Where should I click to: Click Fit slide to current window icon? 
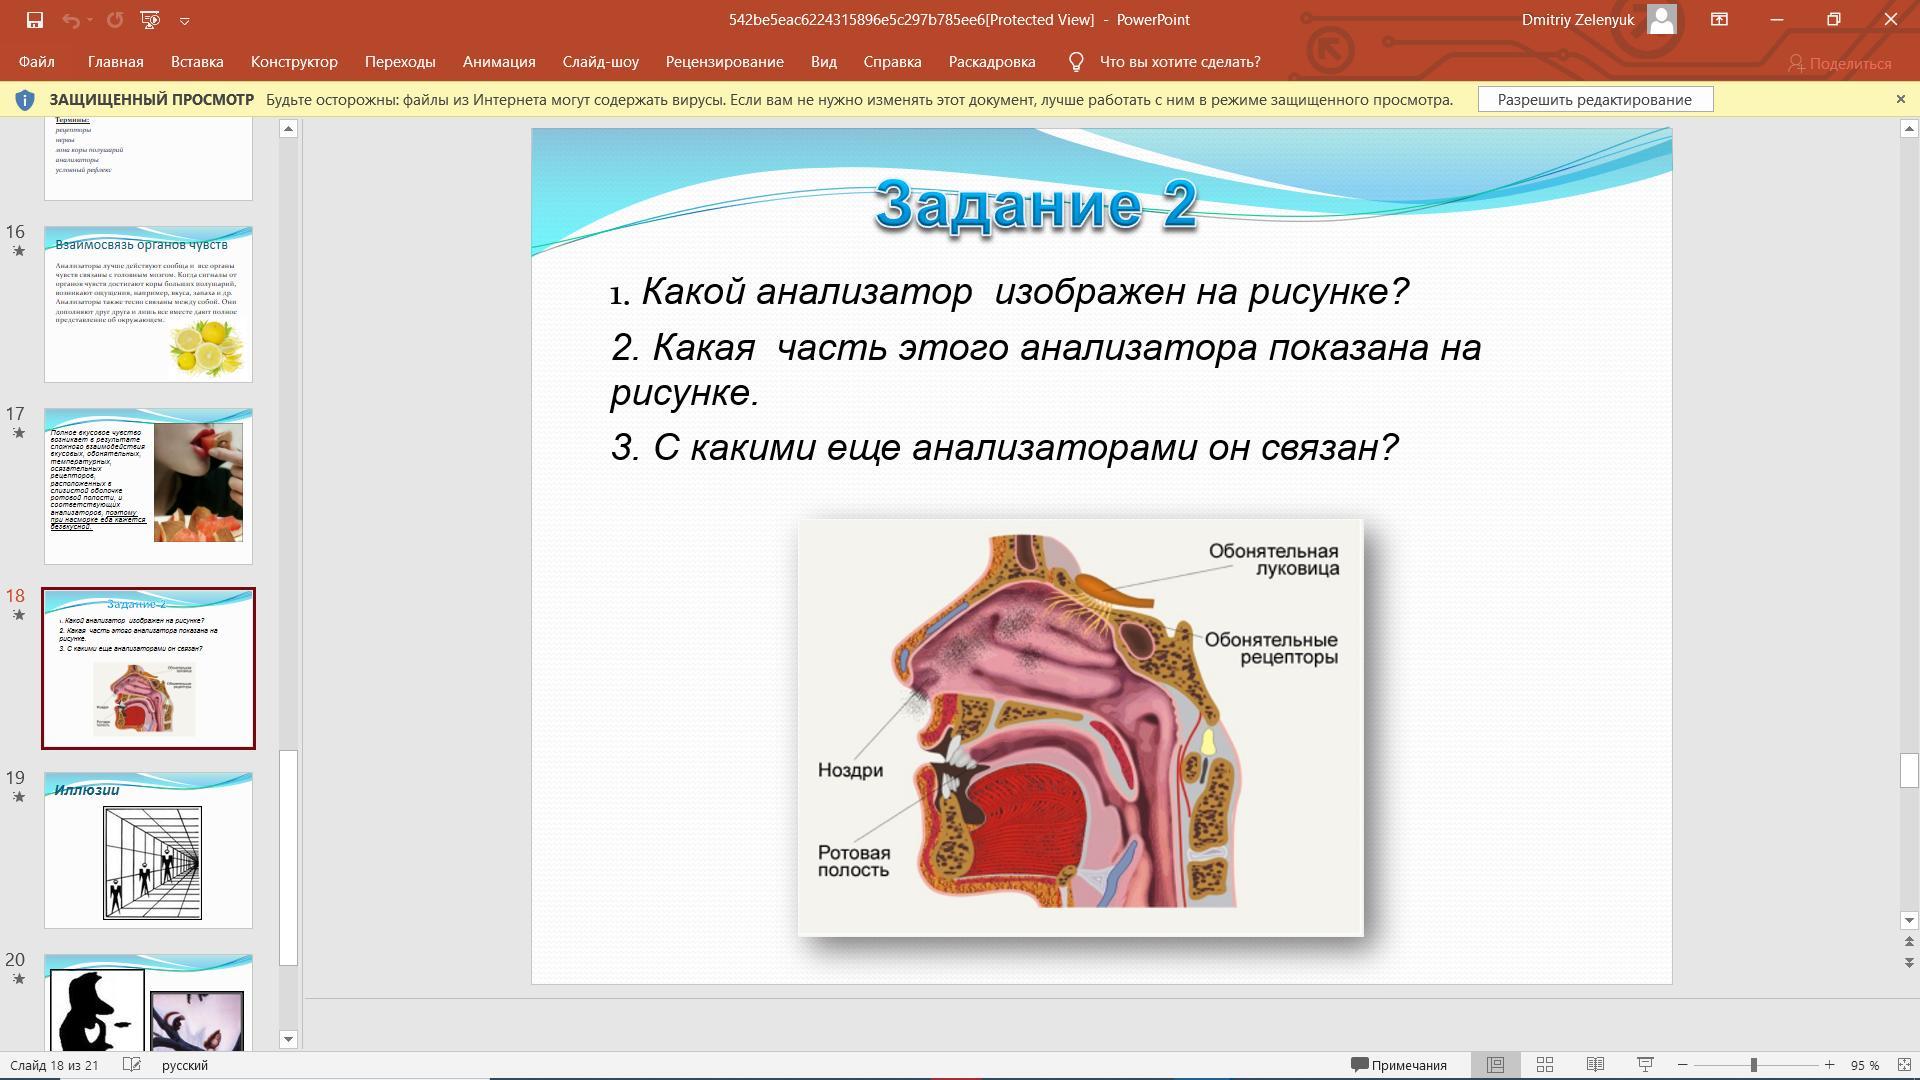click(x=1905, y=1065)
